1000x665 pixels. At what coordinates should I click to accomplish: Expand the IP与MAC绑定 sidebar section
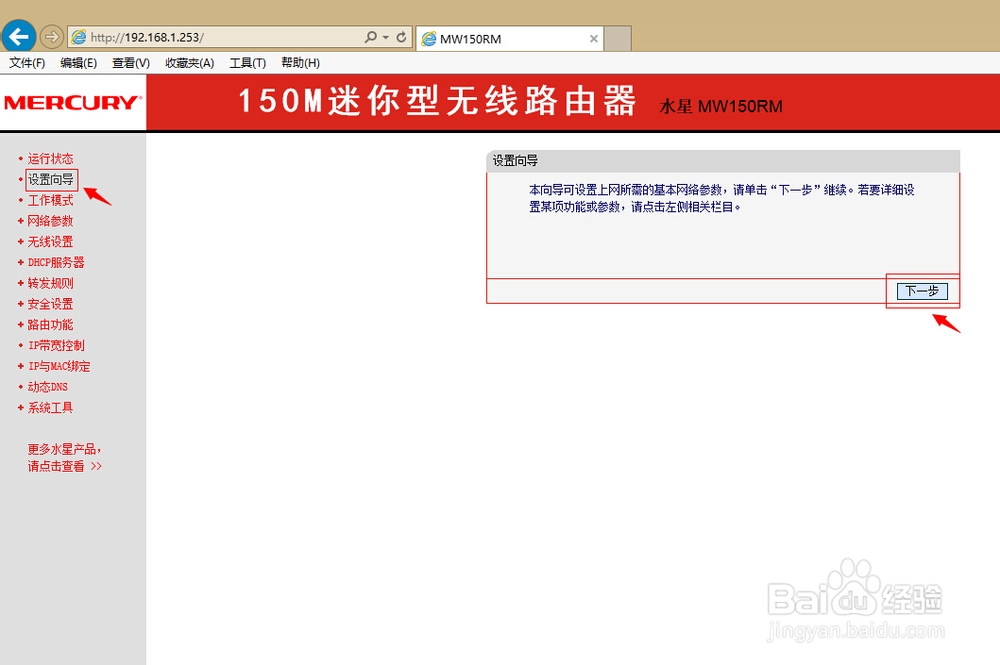coord(59,367)
